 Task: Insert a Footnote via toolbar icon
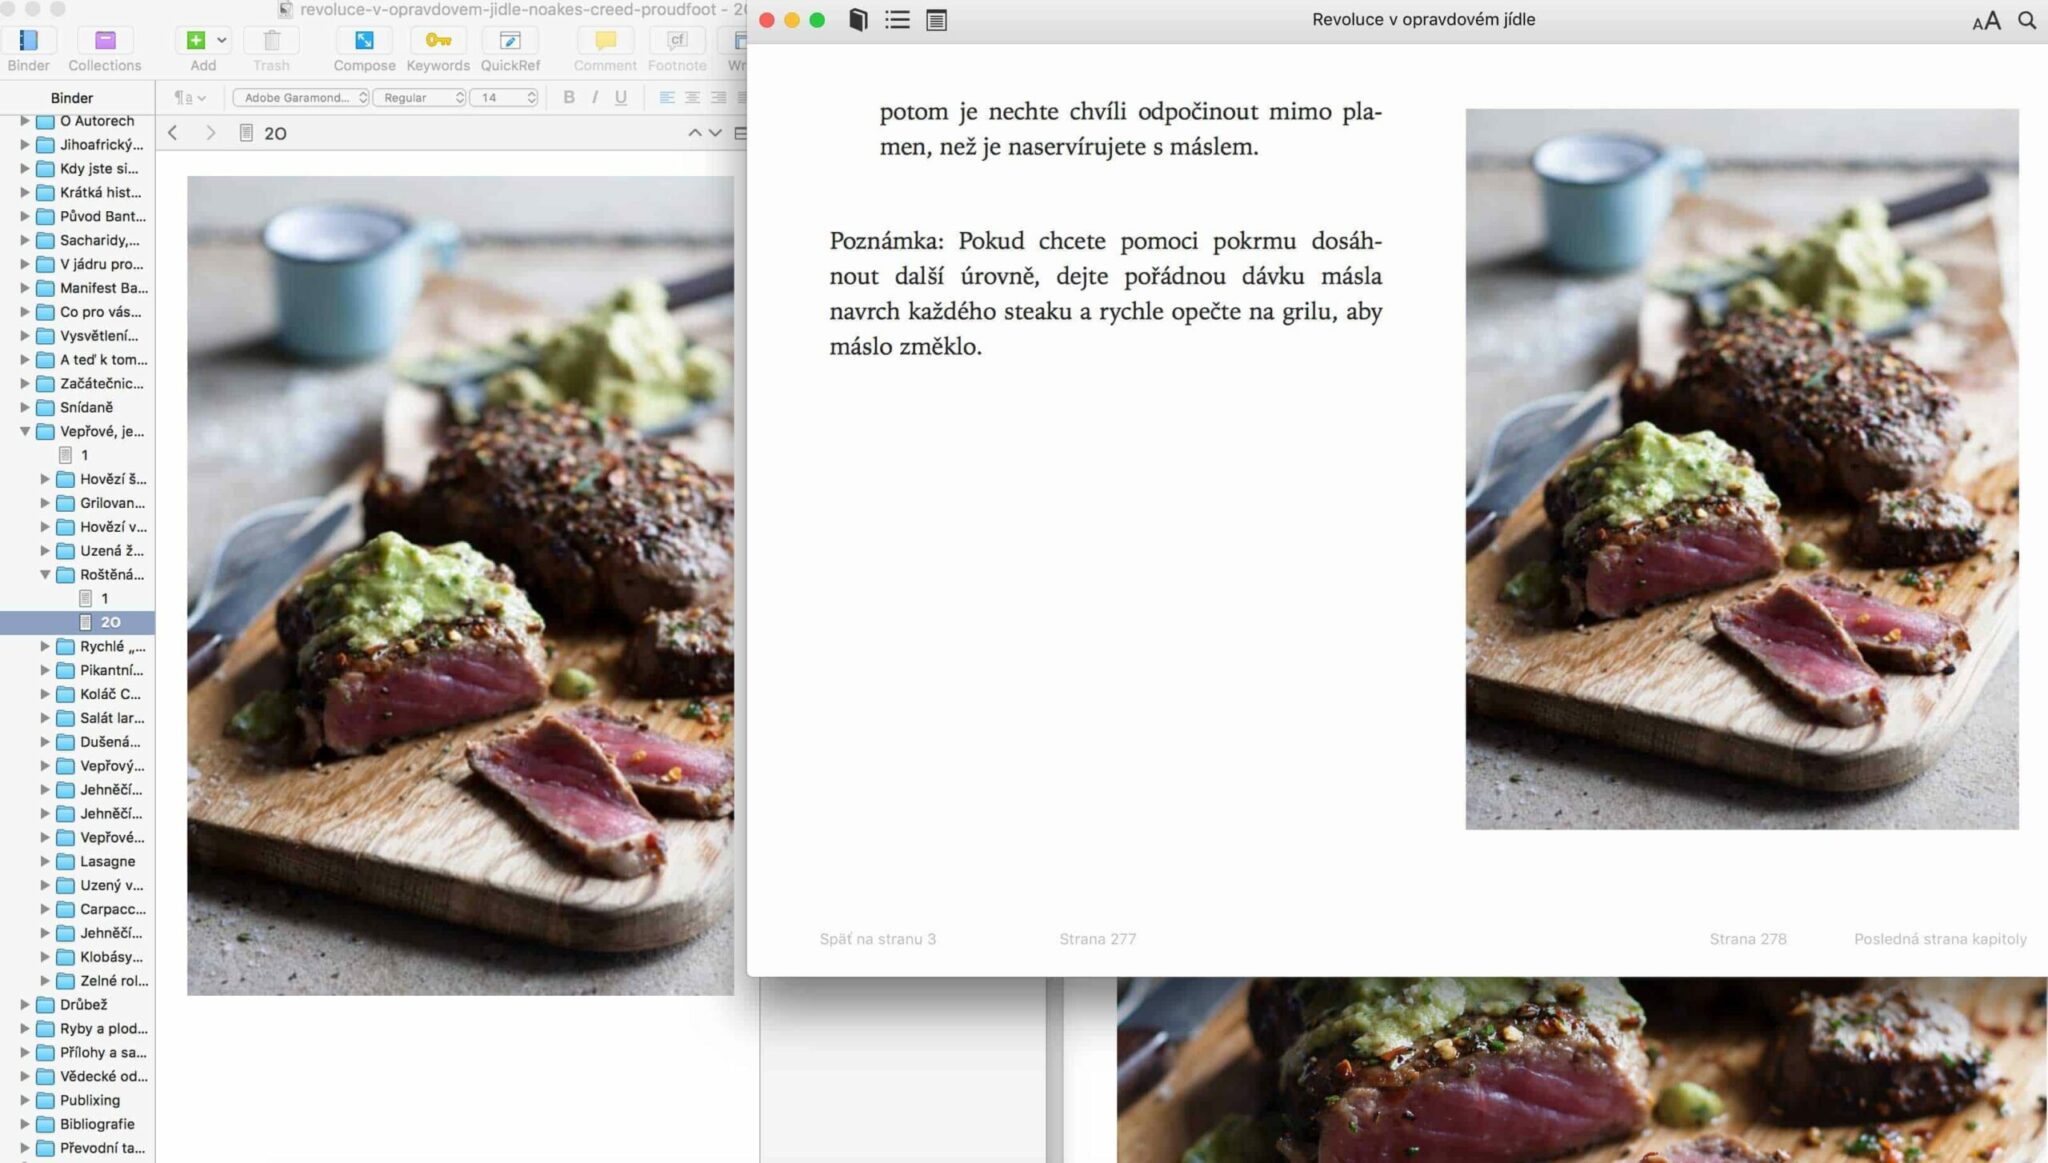[x=677, y=40]
